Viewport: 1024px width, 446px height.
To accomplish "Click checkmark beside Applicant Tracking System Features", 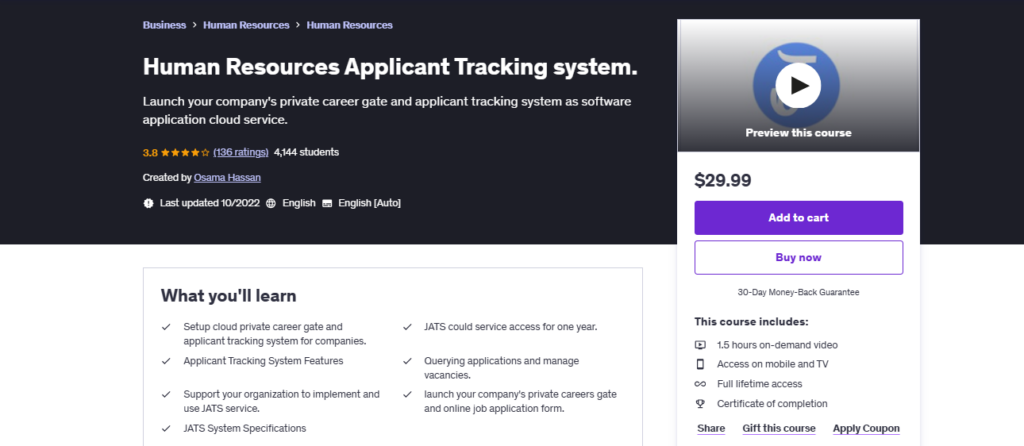I will click(x=167, y=361).
